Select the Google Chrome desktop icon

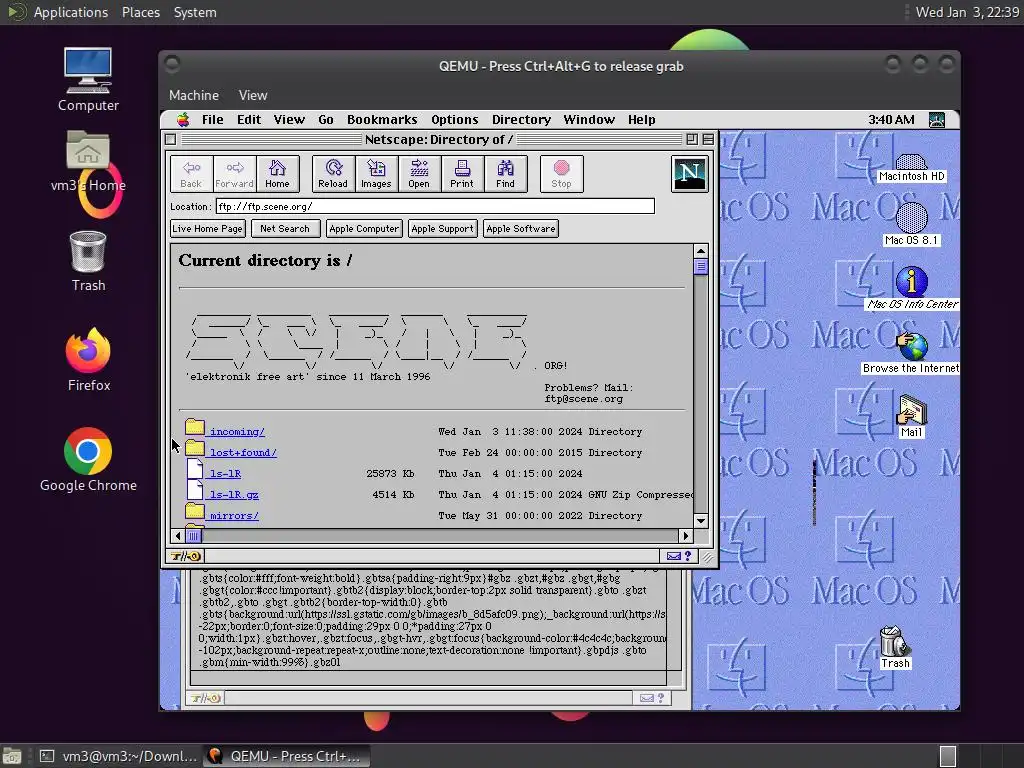pyautogui.click(x=88, y=460)
